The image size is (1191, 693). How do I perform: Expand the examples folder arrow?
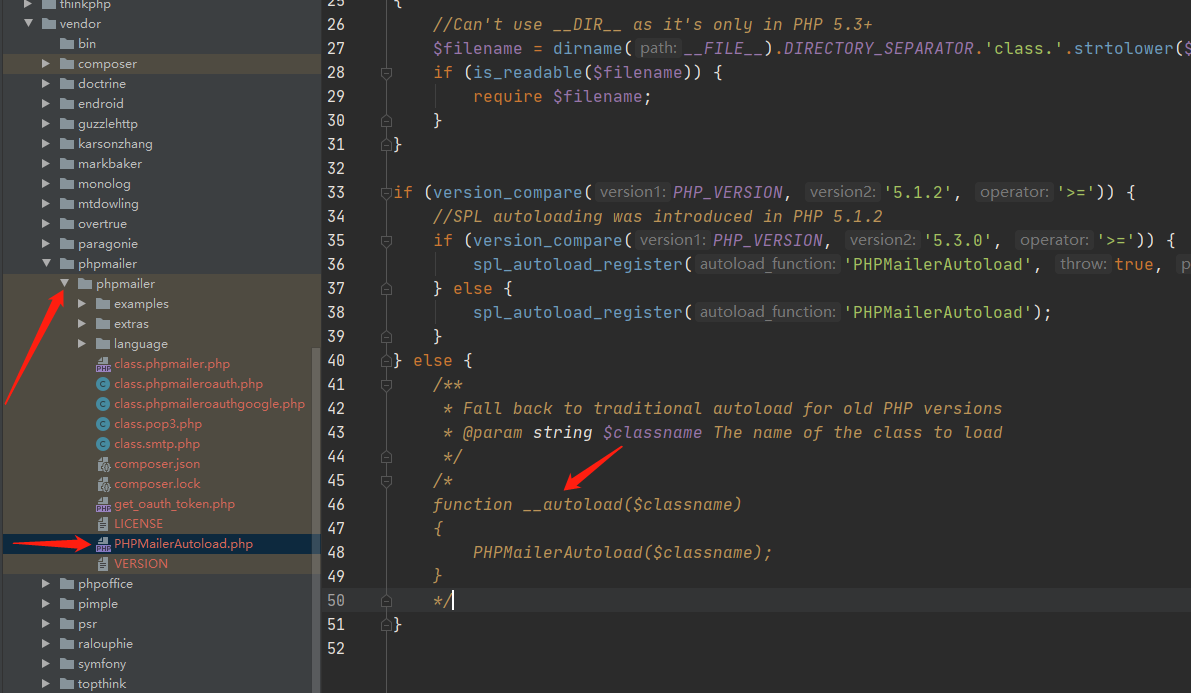point(82,304)
